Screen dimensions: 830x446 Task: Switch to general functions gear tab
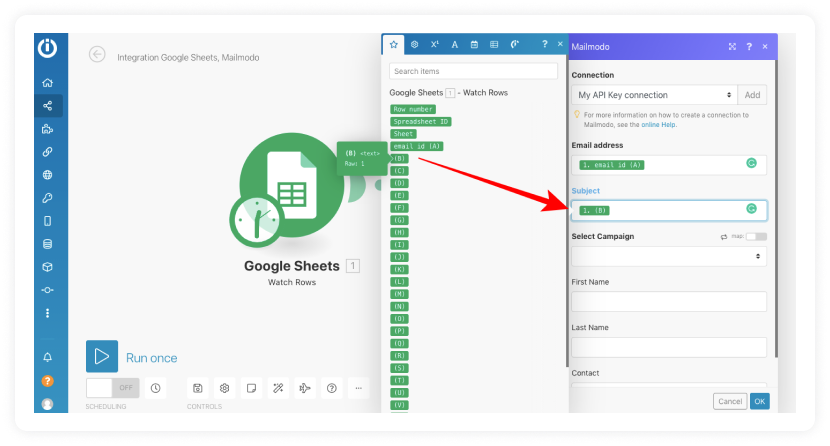414,44
